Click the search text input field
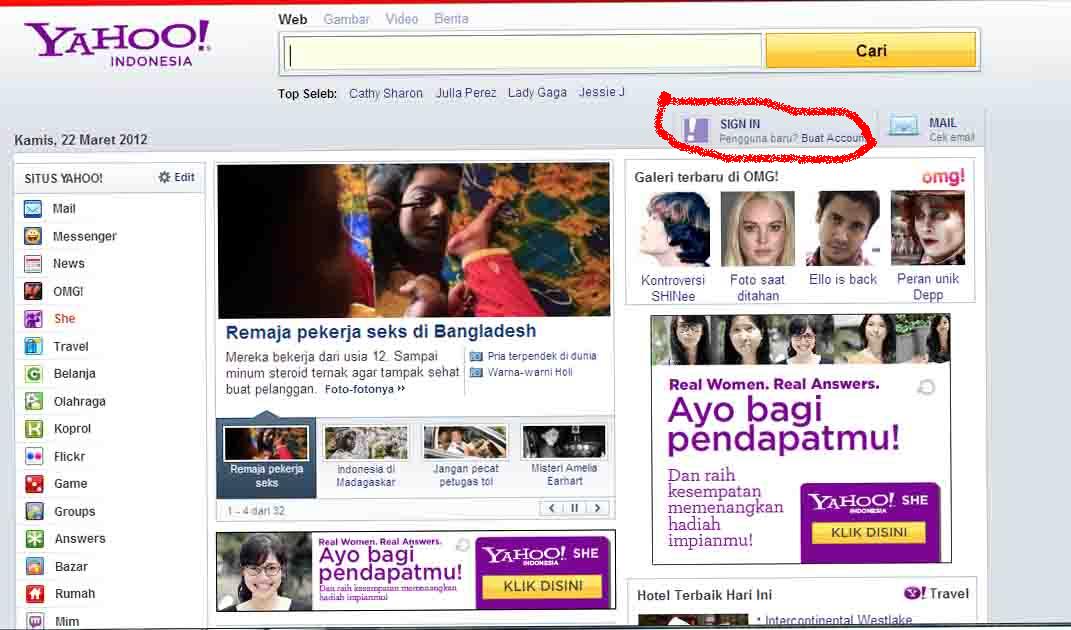1071x630 pixels. tap(523, 51)
